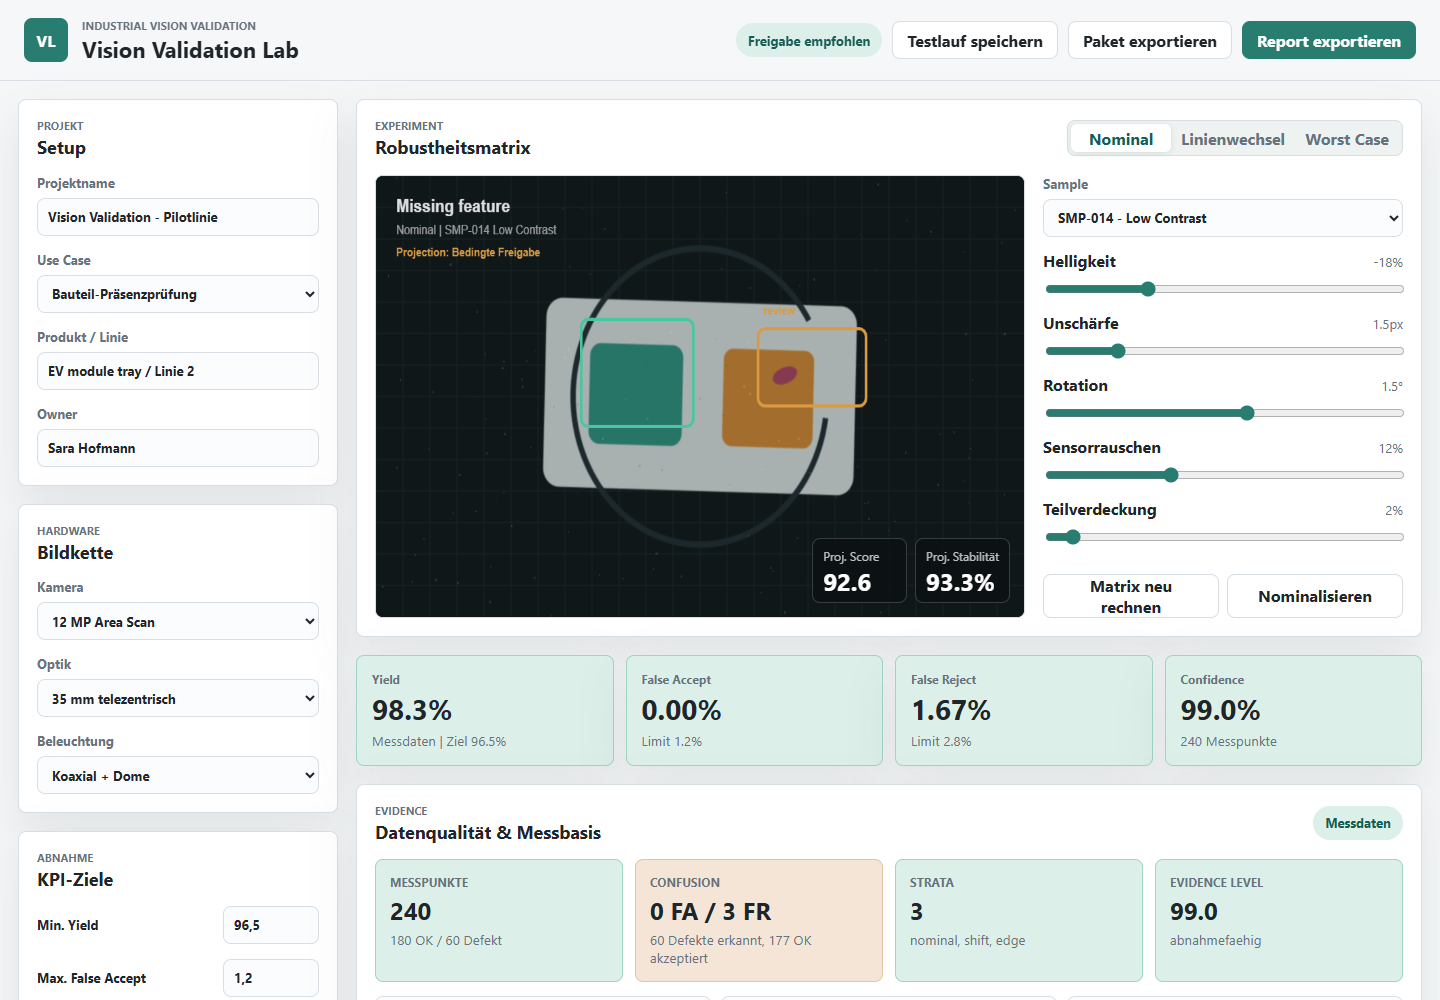
Task: Click the Confidence 99.0% card
Action: point(1293,710)
